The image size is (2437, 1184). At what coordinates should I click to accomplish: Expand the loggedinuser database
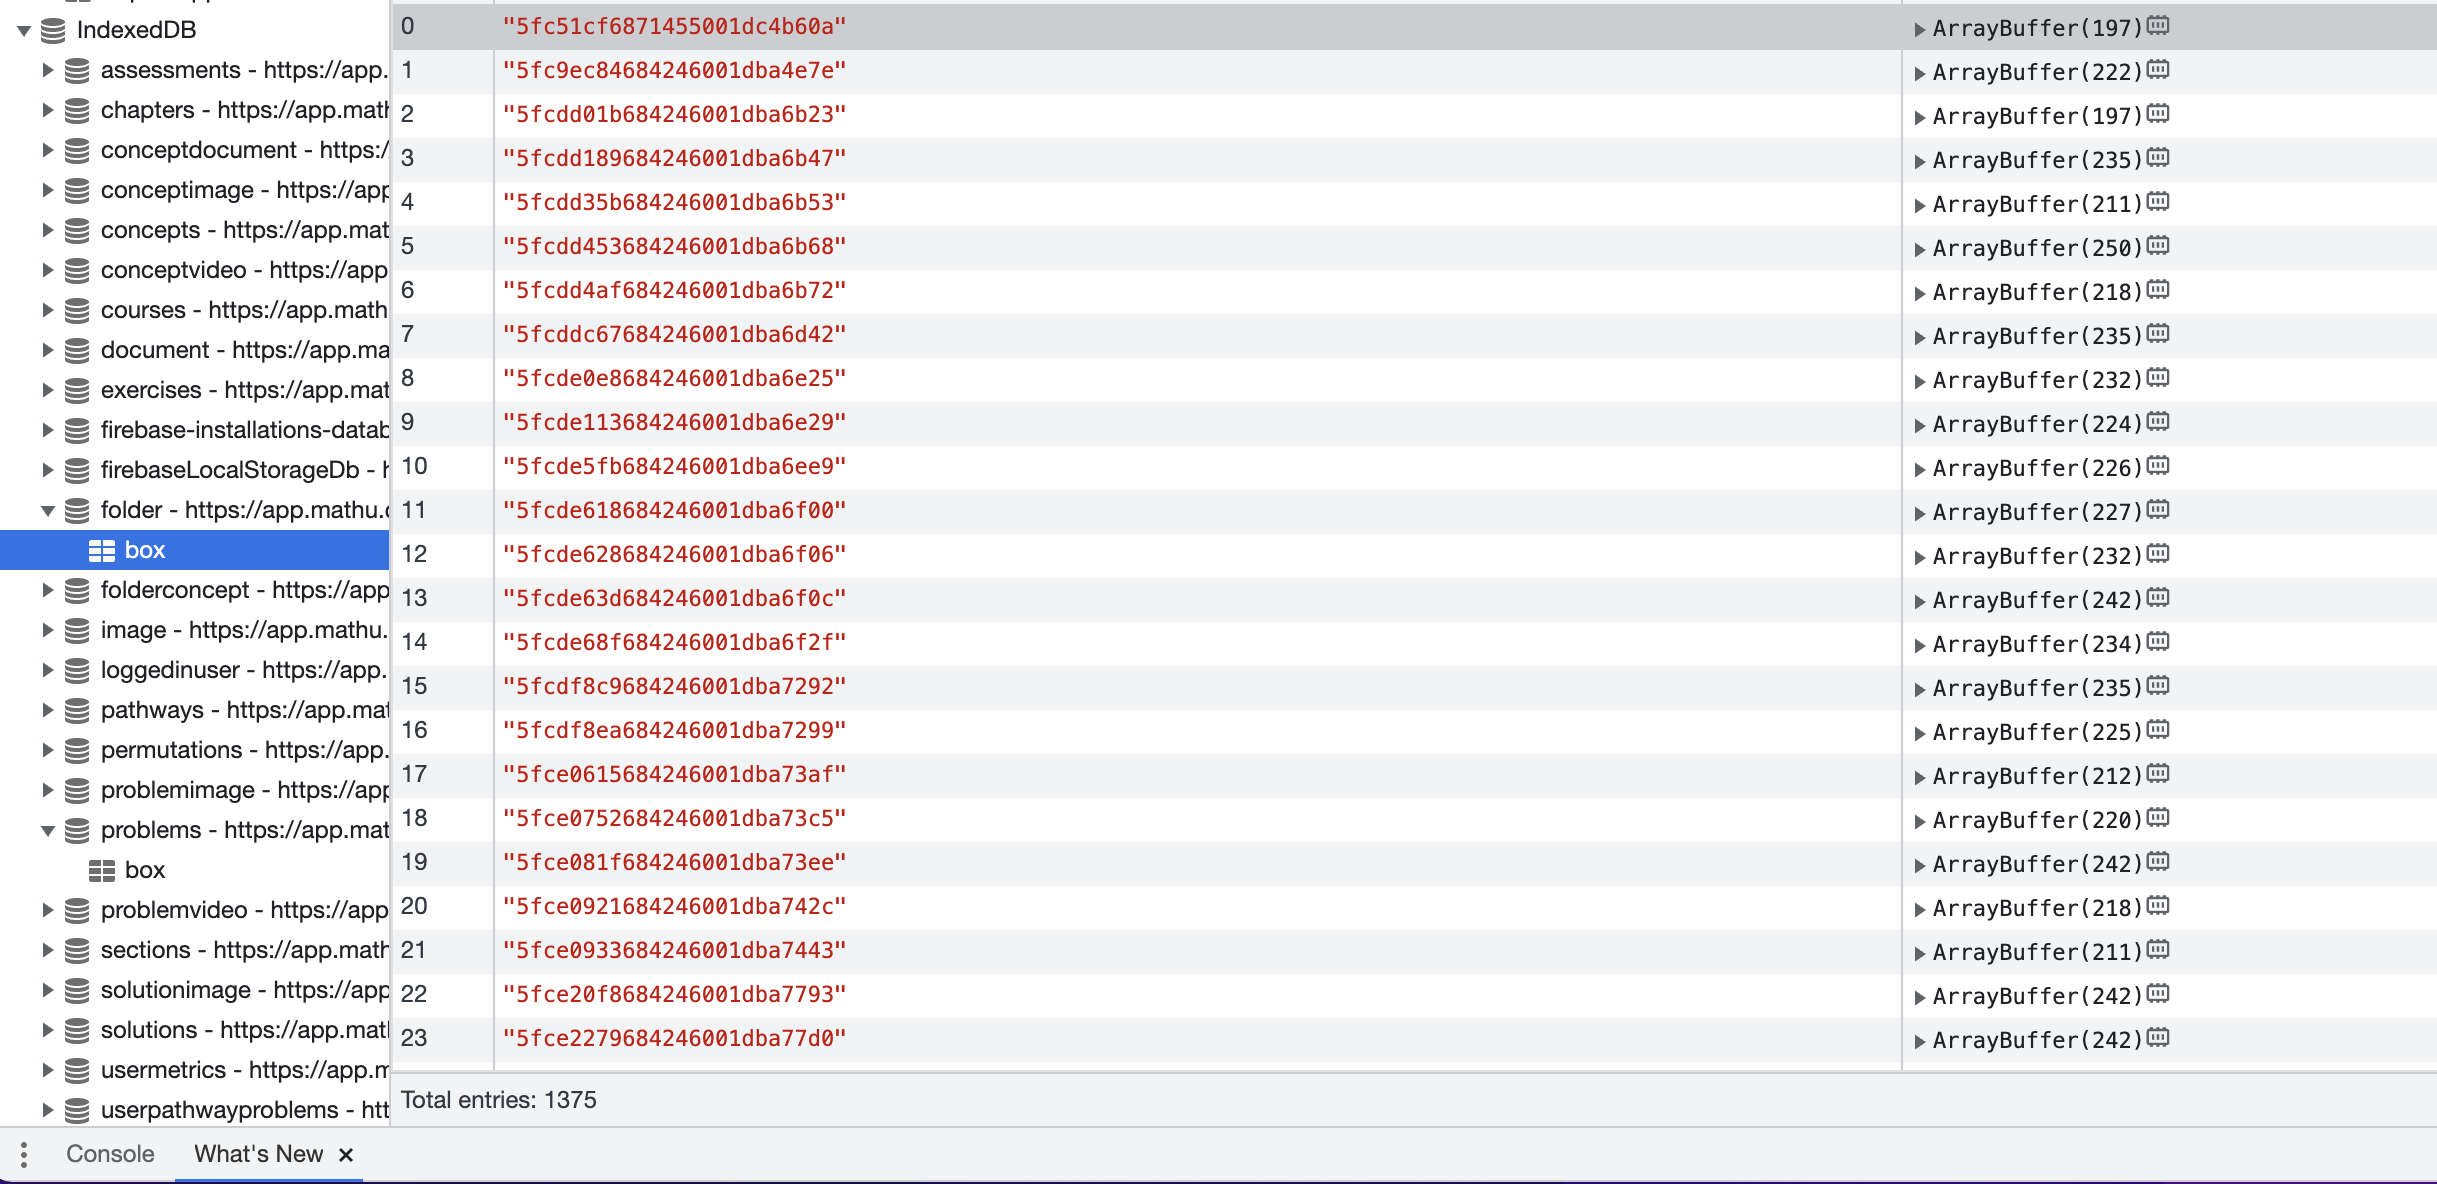point(47,670)
